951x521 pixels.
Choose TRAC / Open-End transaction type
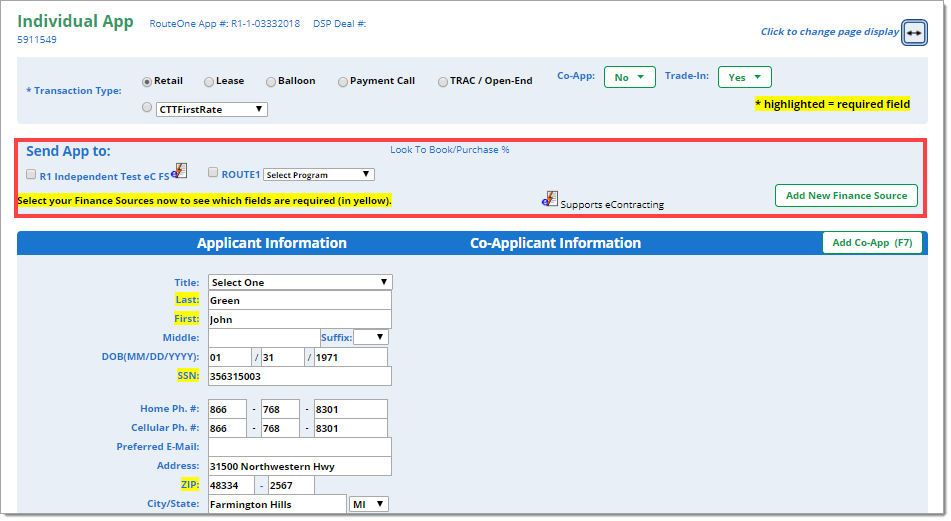(443, 82)
